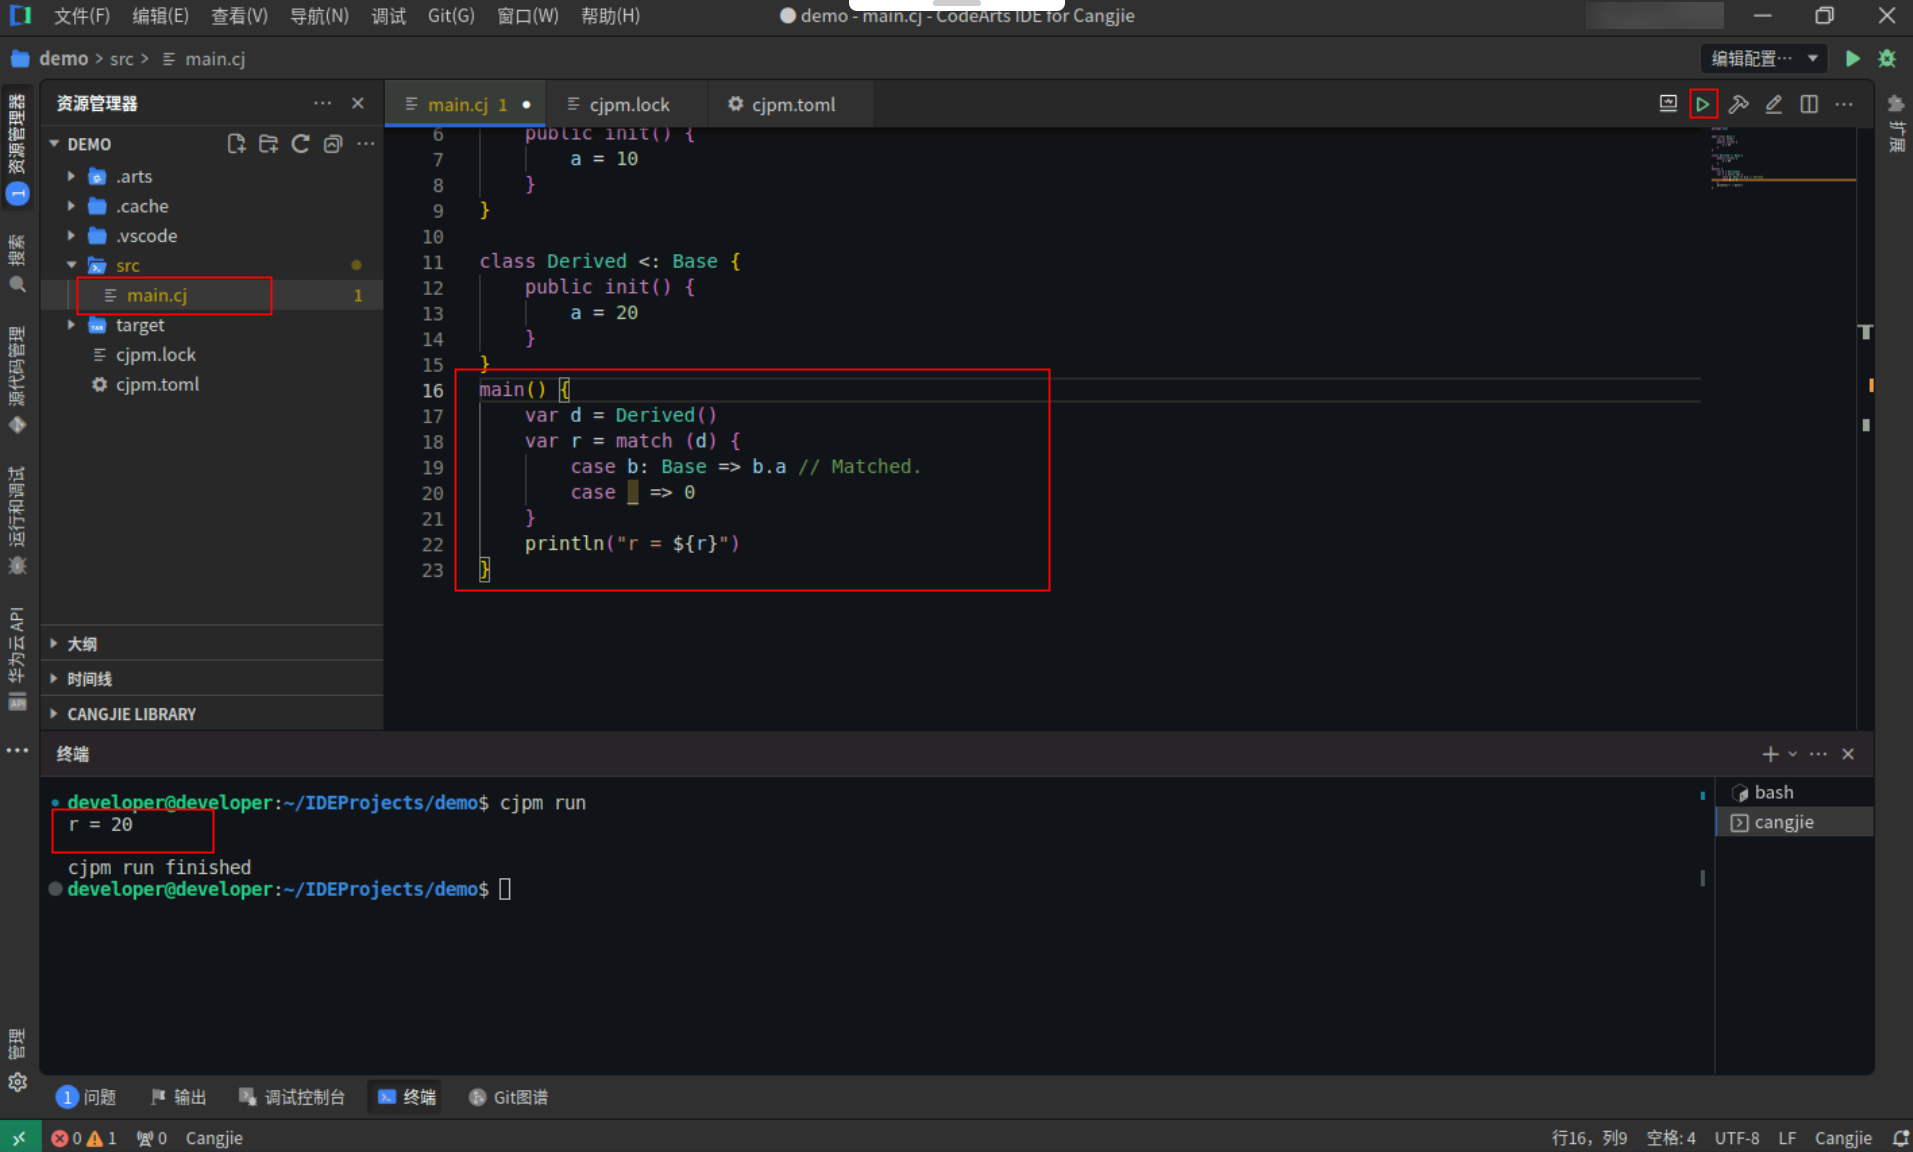The height and width of the screenshot is (1152, 1913).
Task: Open Source Control view in activity bar
Action: pos(17,380)
